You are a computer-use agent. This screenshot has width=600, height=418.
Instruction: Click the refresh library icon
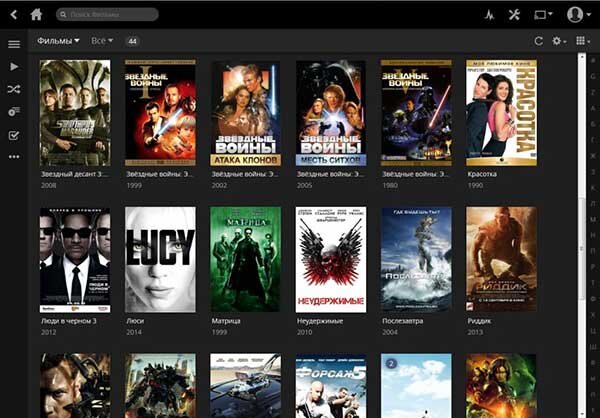click(x=538, y=41)
